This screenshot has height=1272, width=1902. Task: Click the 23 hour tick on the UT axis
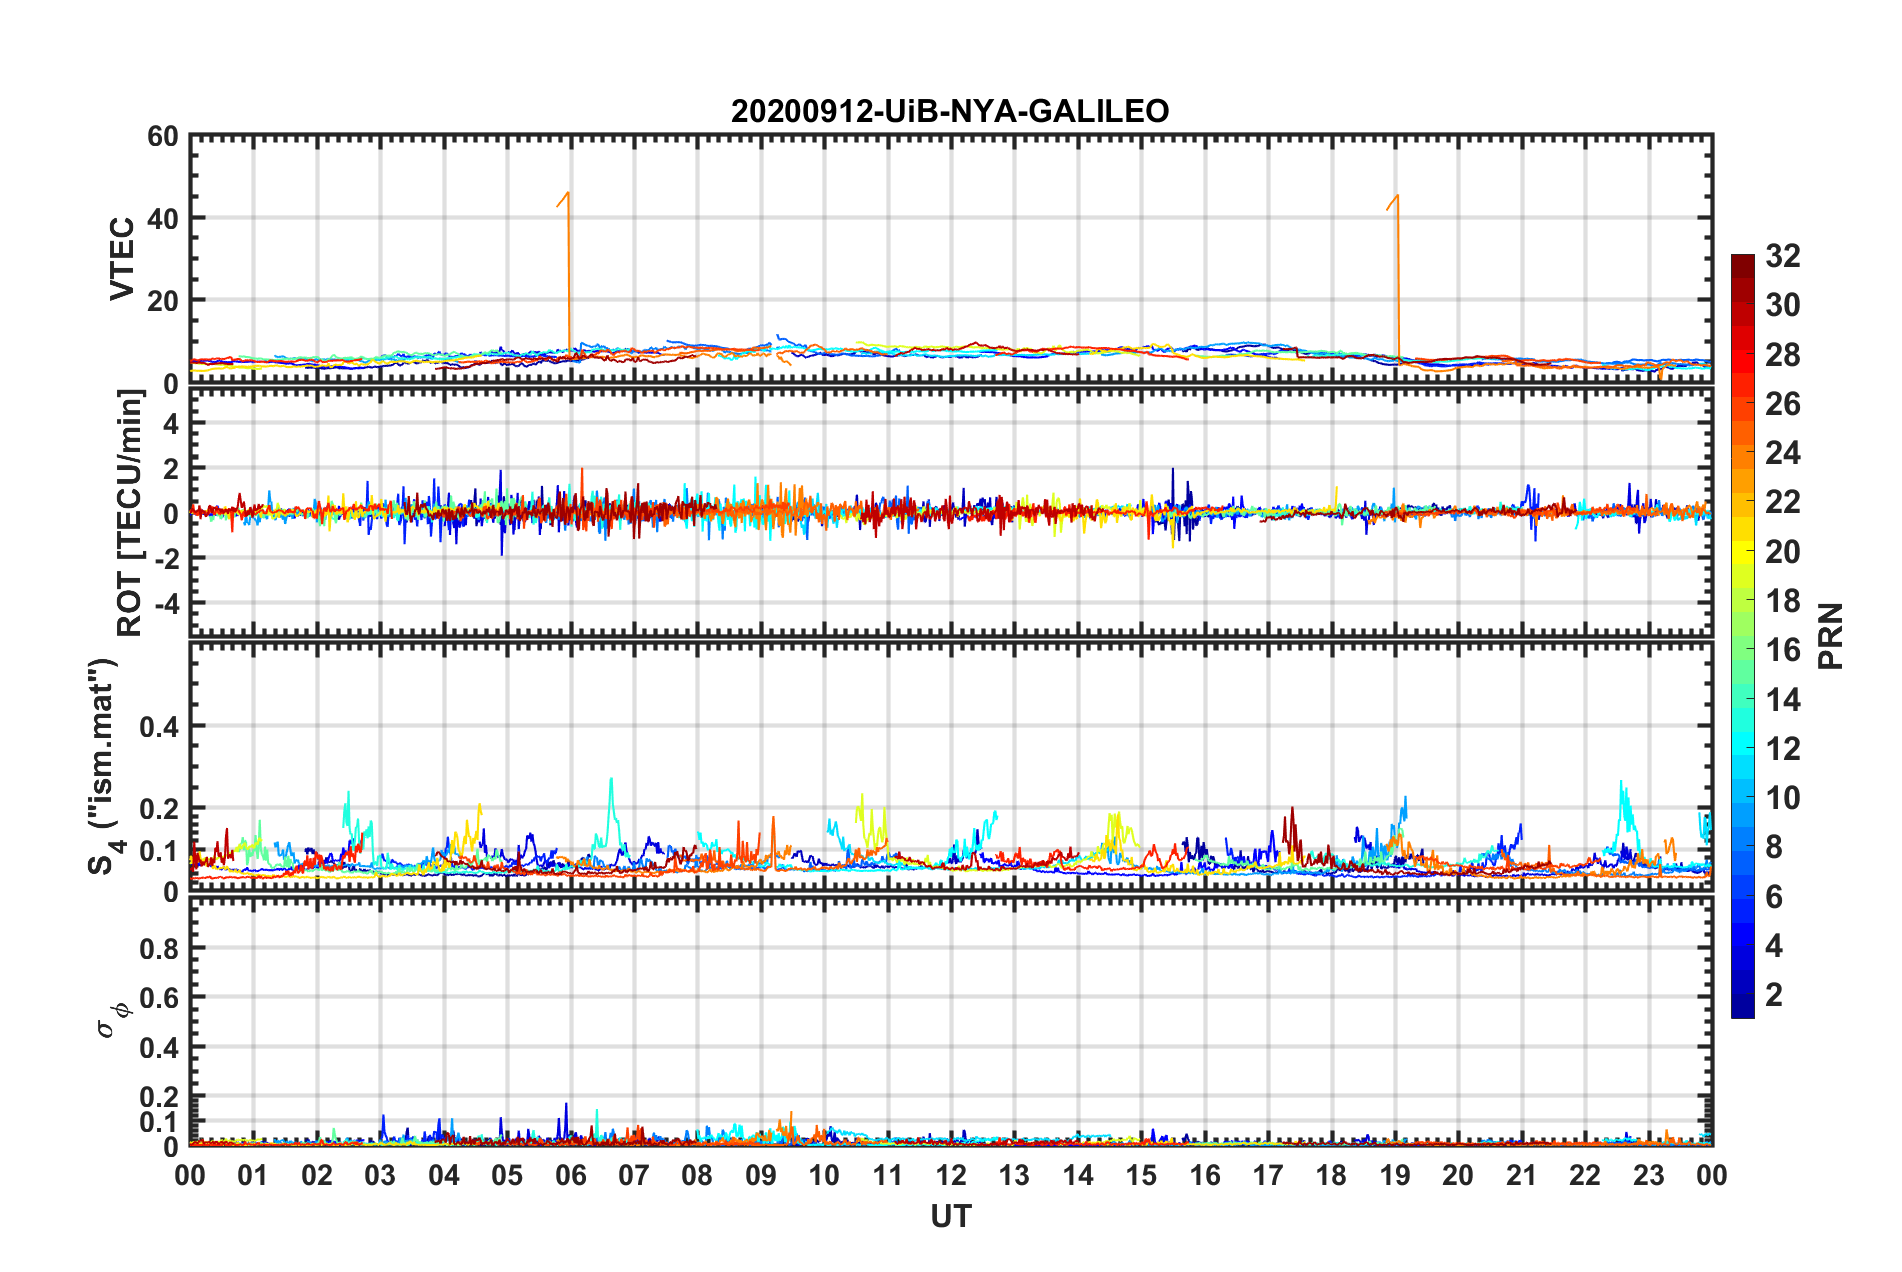[1649, 1175]
